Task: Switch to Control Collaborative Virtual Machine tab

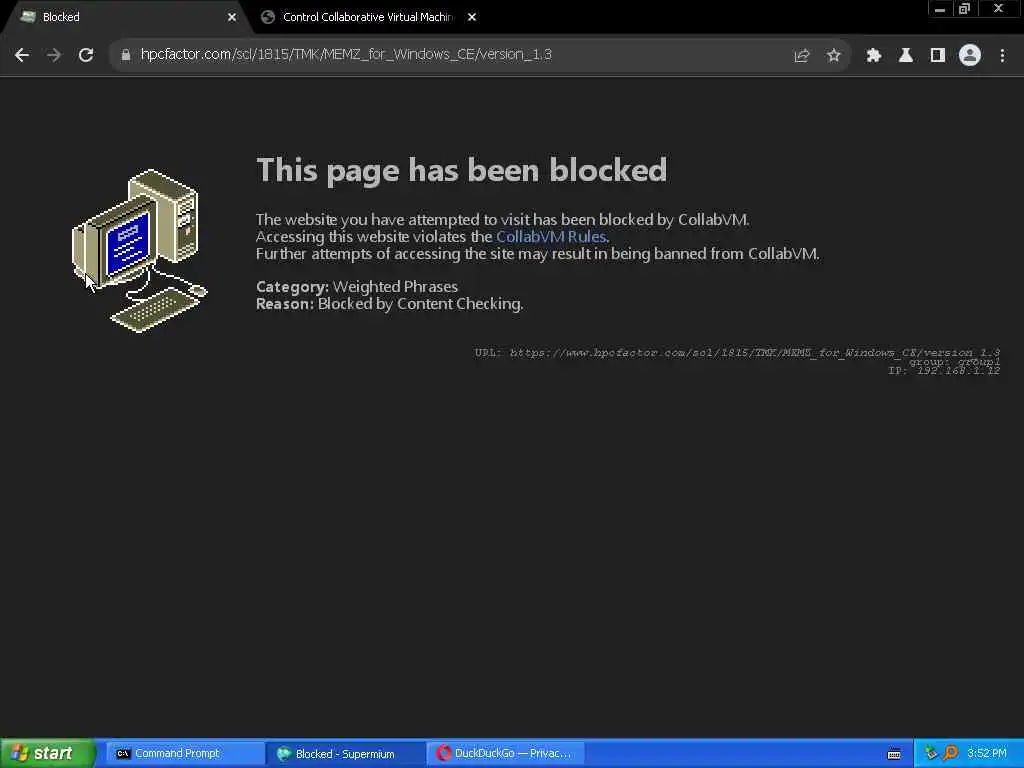Action: pos(368,18)
